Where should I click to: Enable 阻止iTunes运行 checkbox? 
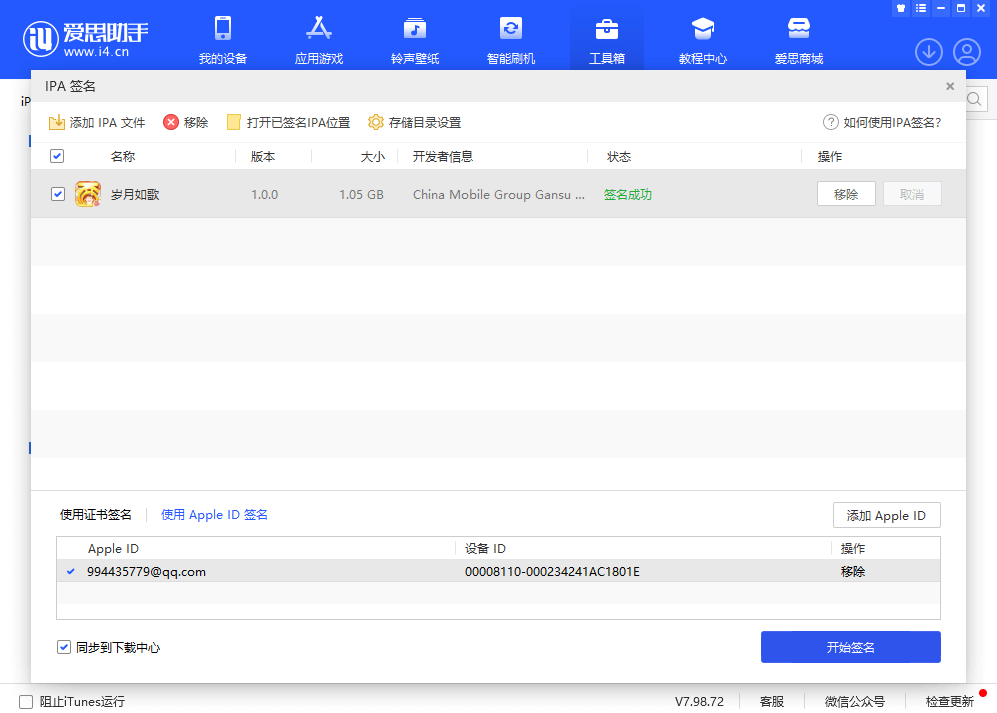coord(26,702)
